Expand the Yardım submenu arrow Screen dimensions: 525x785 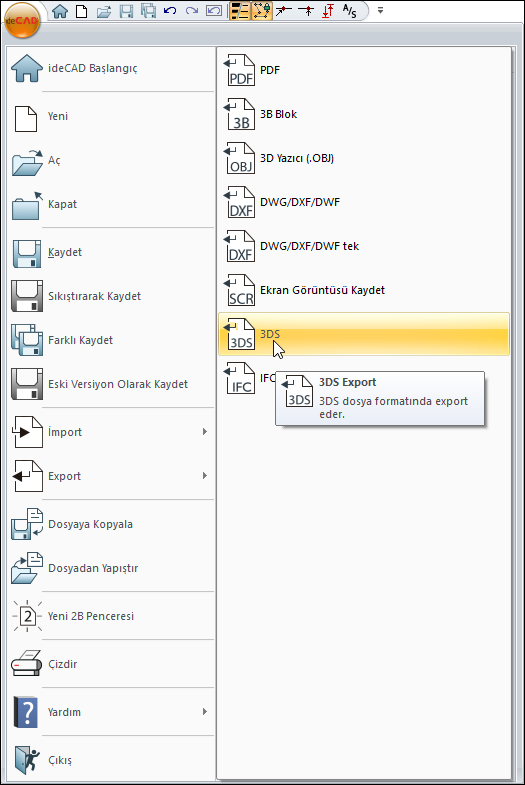205,711
